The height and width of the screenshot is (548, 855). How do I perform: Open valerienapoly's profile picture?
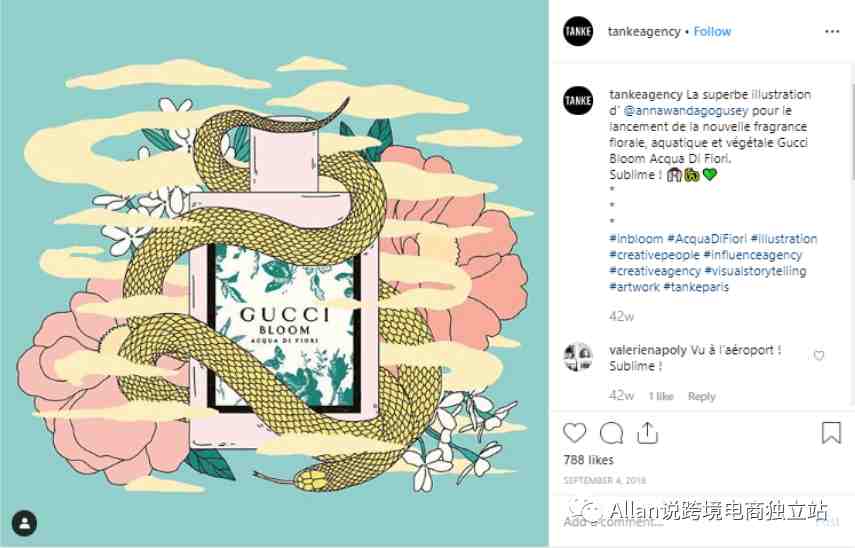point(578,357)
